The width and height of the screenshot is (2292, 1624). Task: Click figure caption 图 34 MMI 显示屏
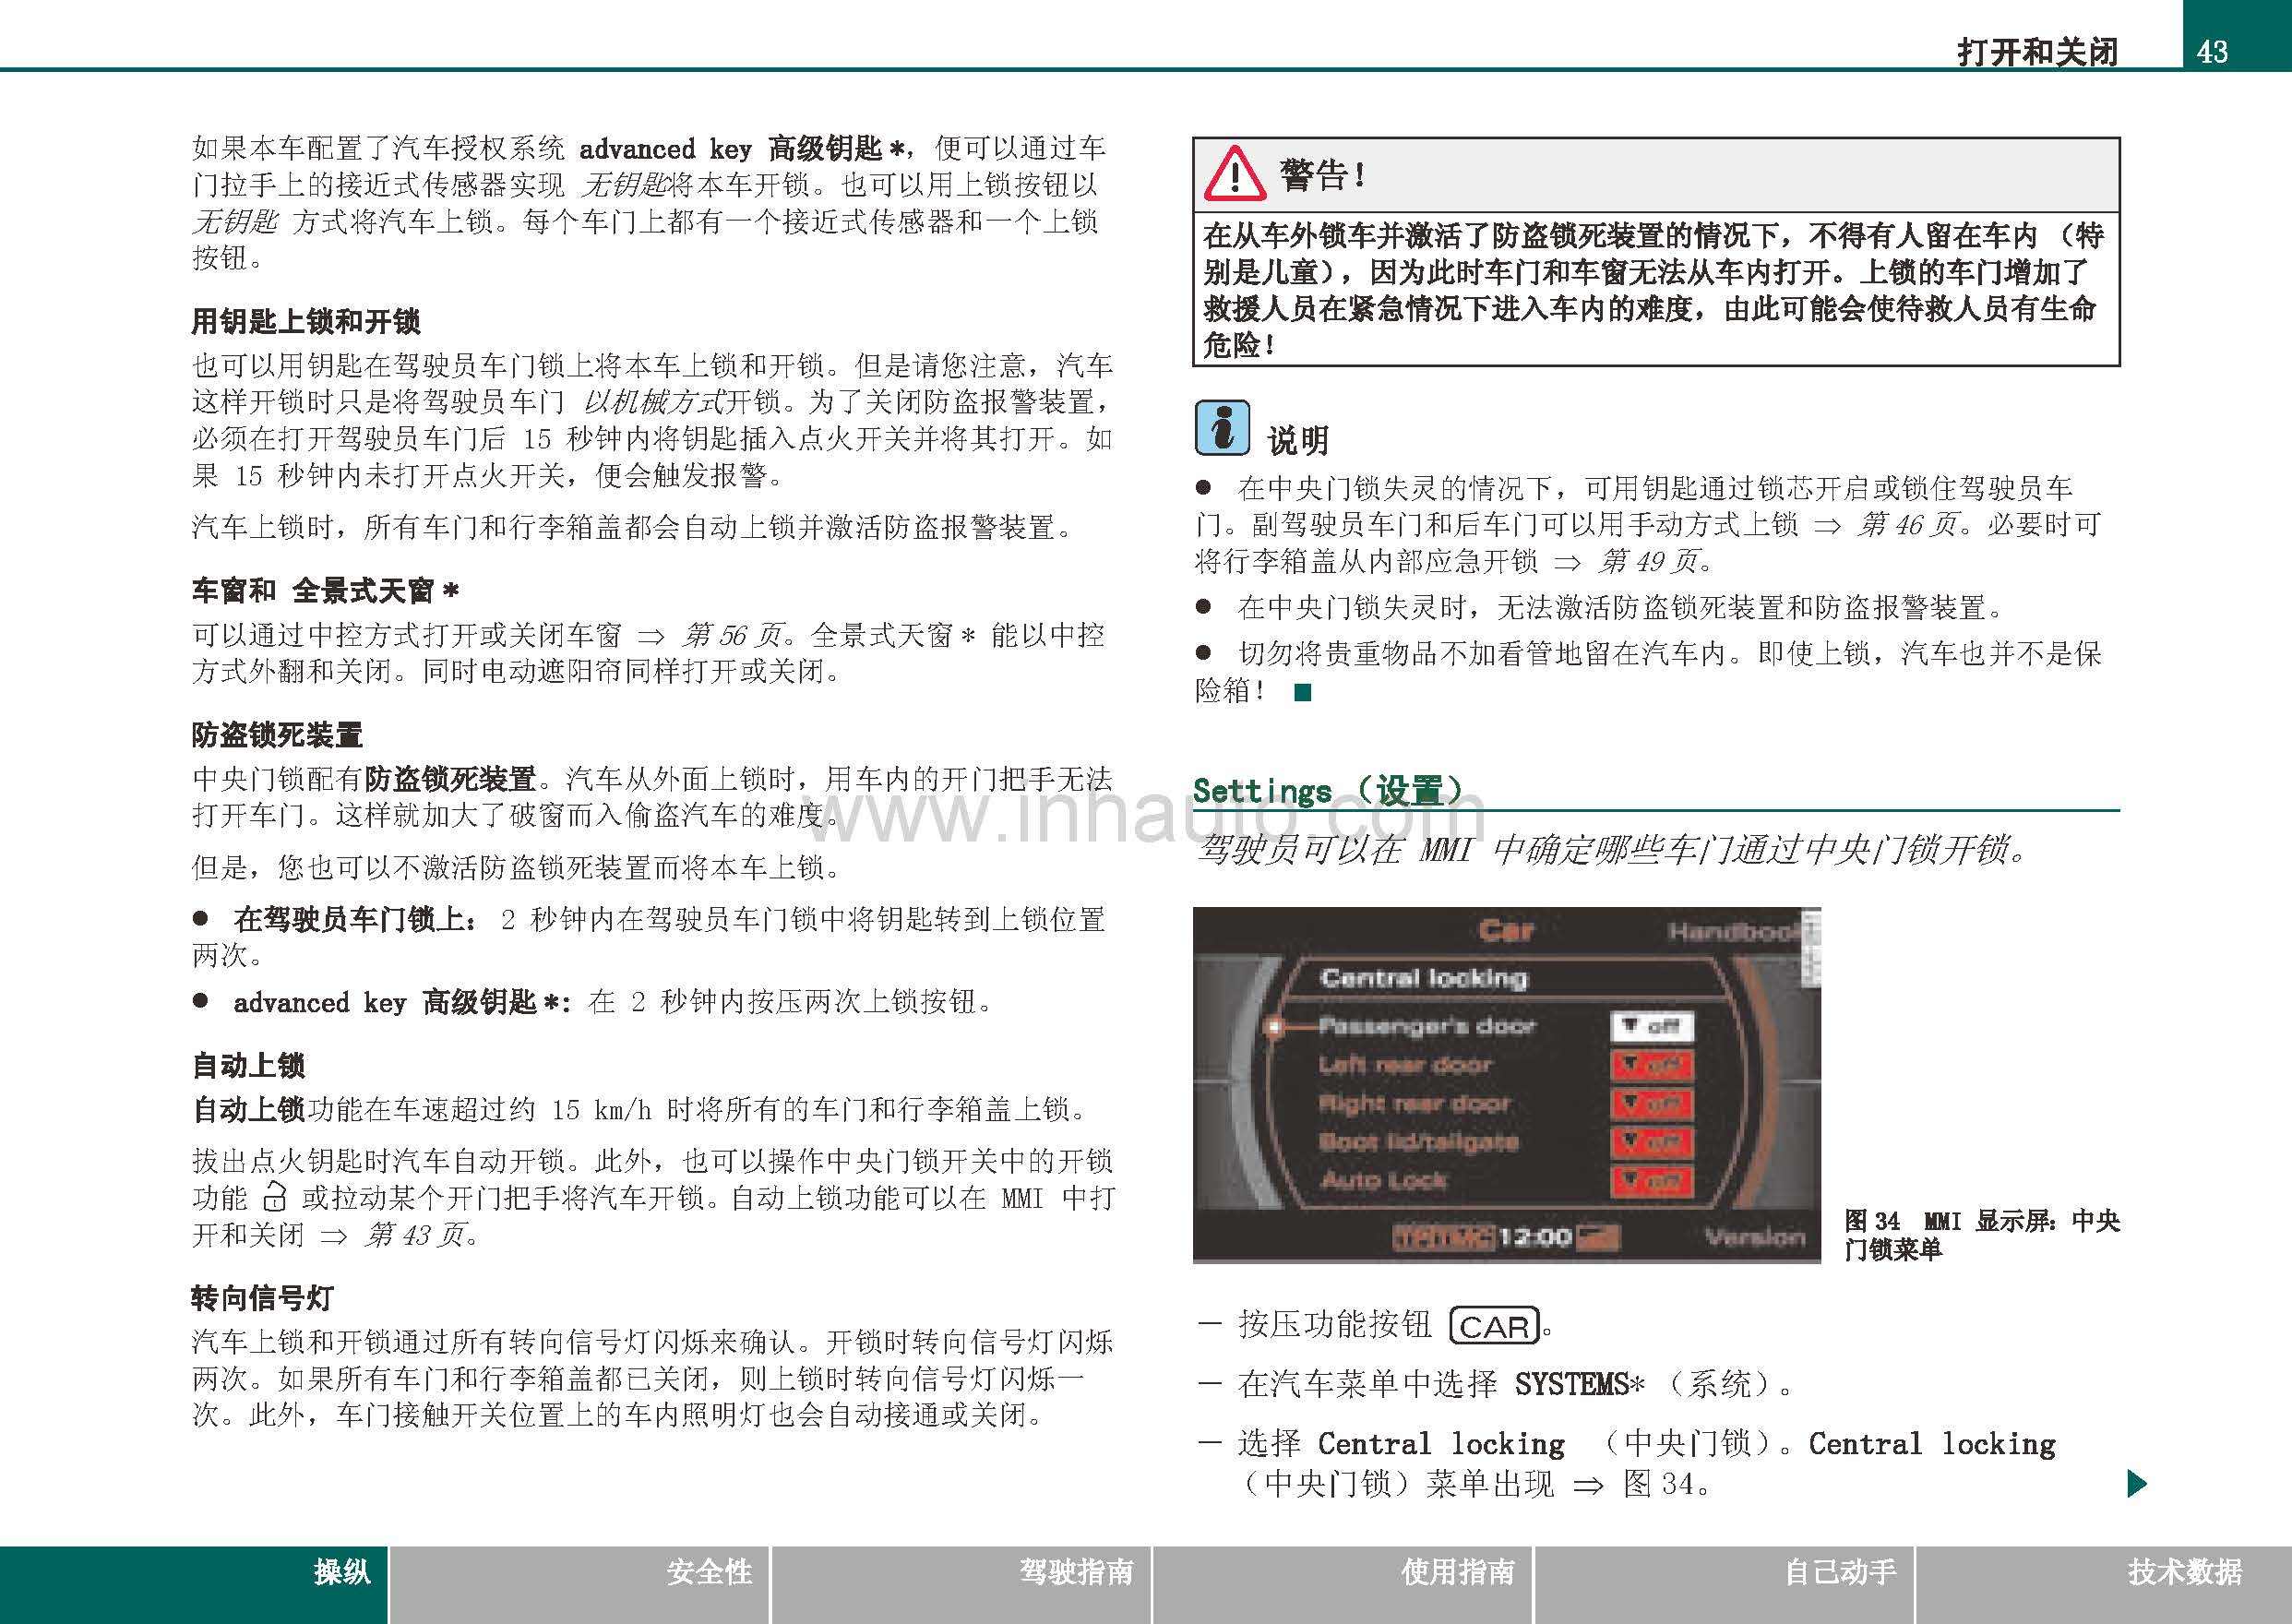[1982, 1234]
